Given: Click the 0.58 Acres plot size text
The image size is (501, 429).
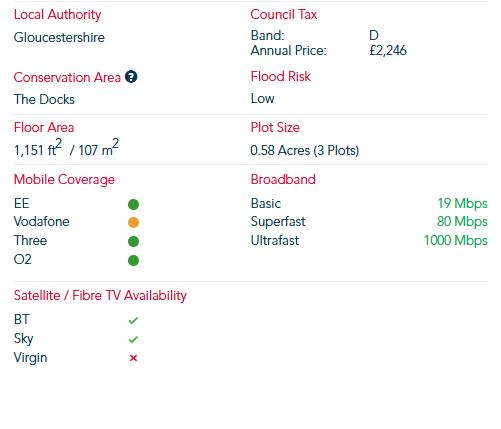Looking at the screenshot, I should coord(305,150).
